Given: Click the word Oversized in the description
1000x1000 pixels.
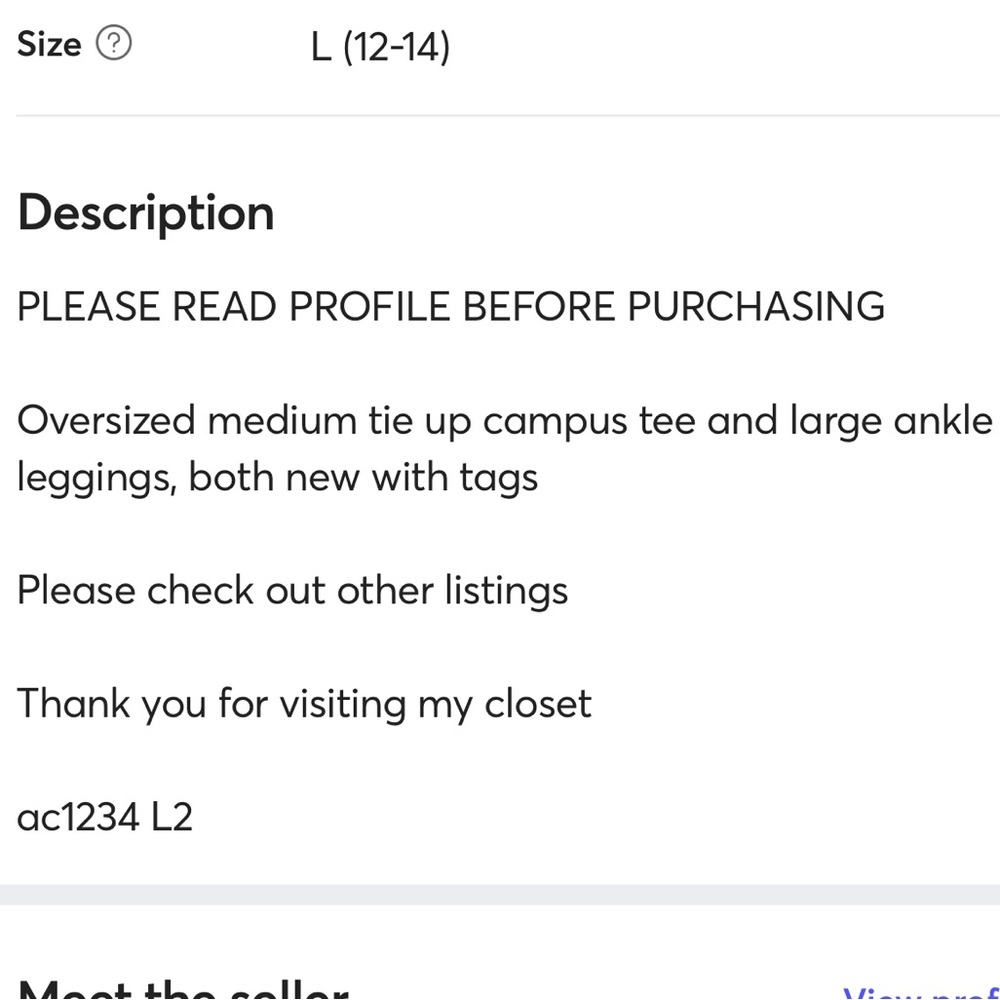Looking at the screenshot, I should pyautogui.click(x=106, y=421).
